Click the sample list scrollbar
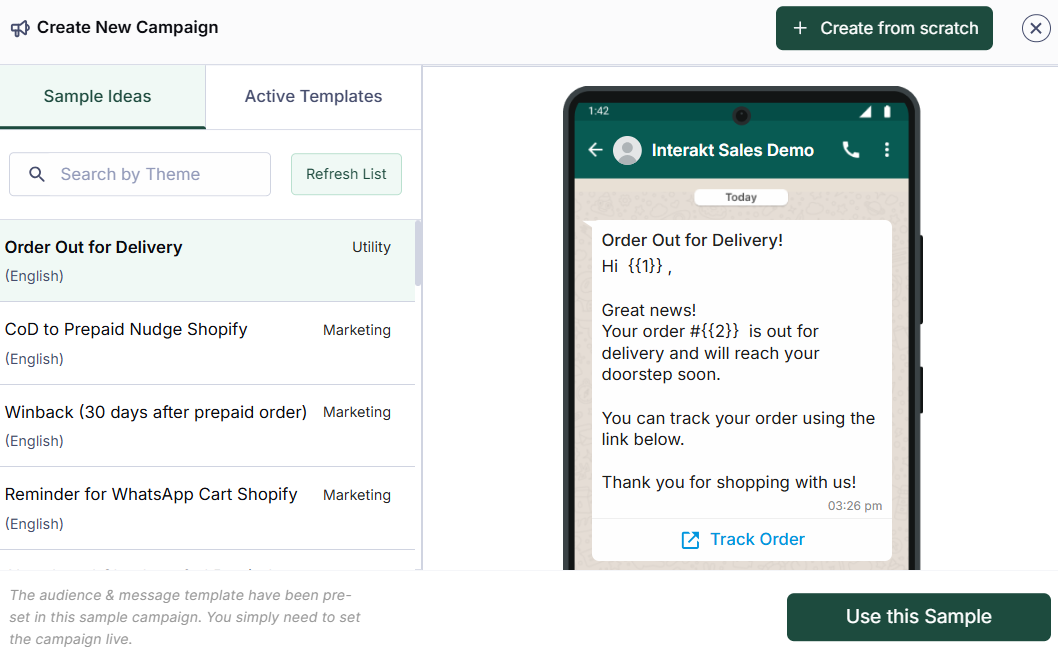 (x=418, y=253)
